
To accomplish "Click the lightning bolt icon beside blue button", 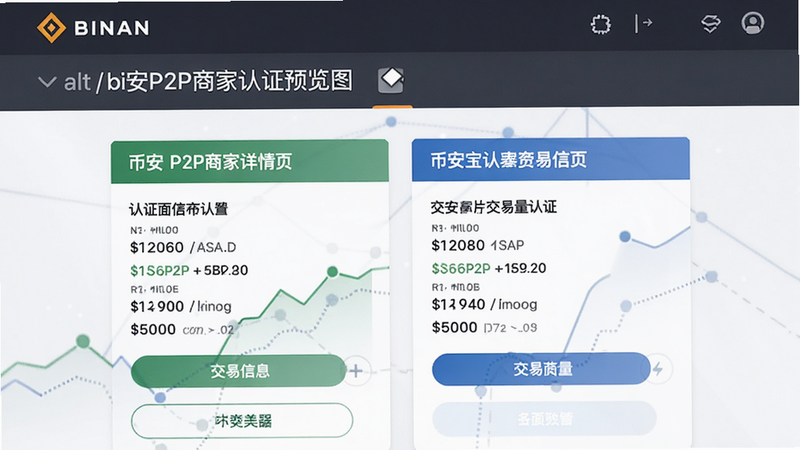I will [x=658, y=368].
